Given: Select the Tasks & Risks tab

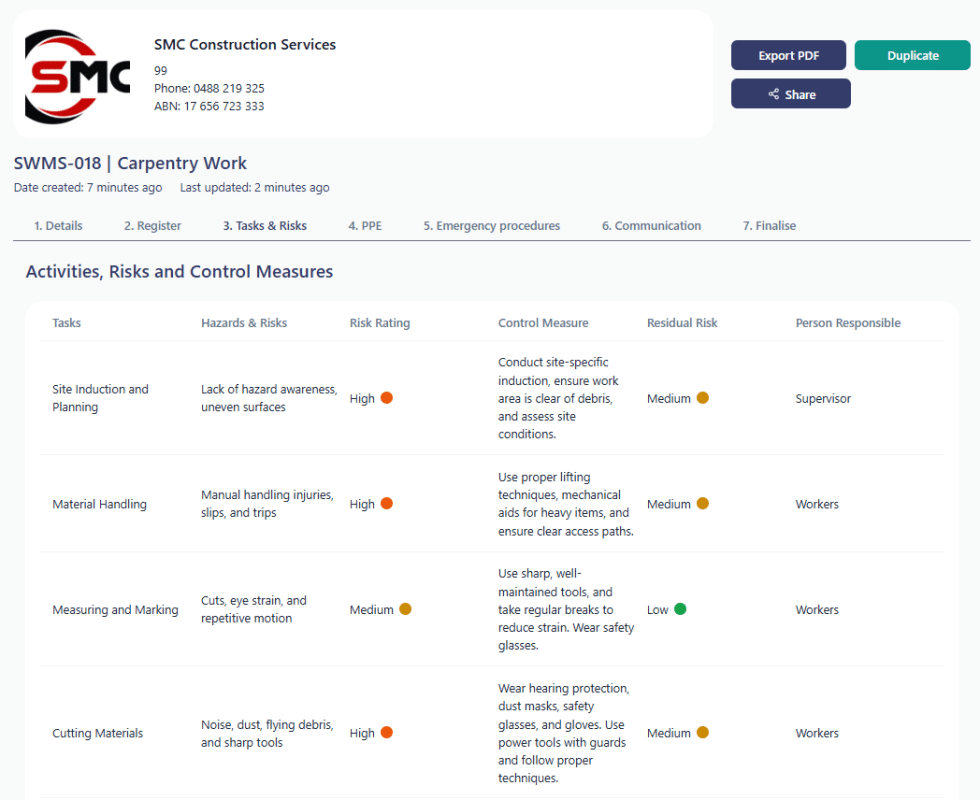Looking at the screenshot, I should point(264,226).
